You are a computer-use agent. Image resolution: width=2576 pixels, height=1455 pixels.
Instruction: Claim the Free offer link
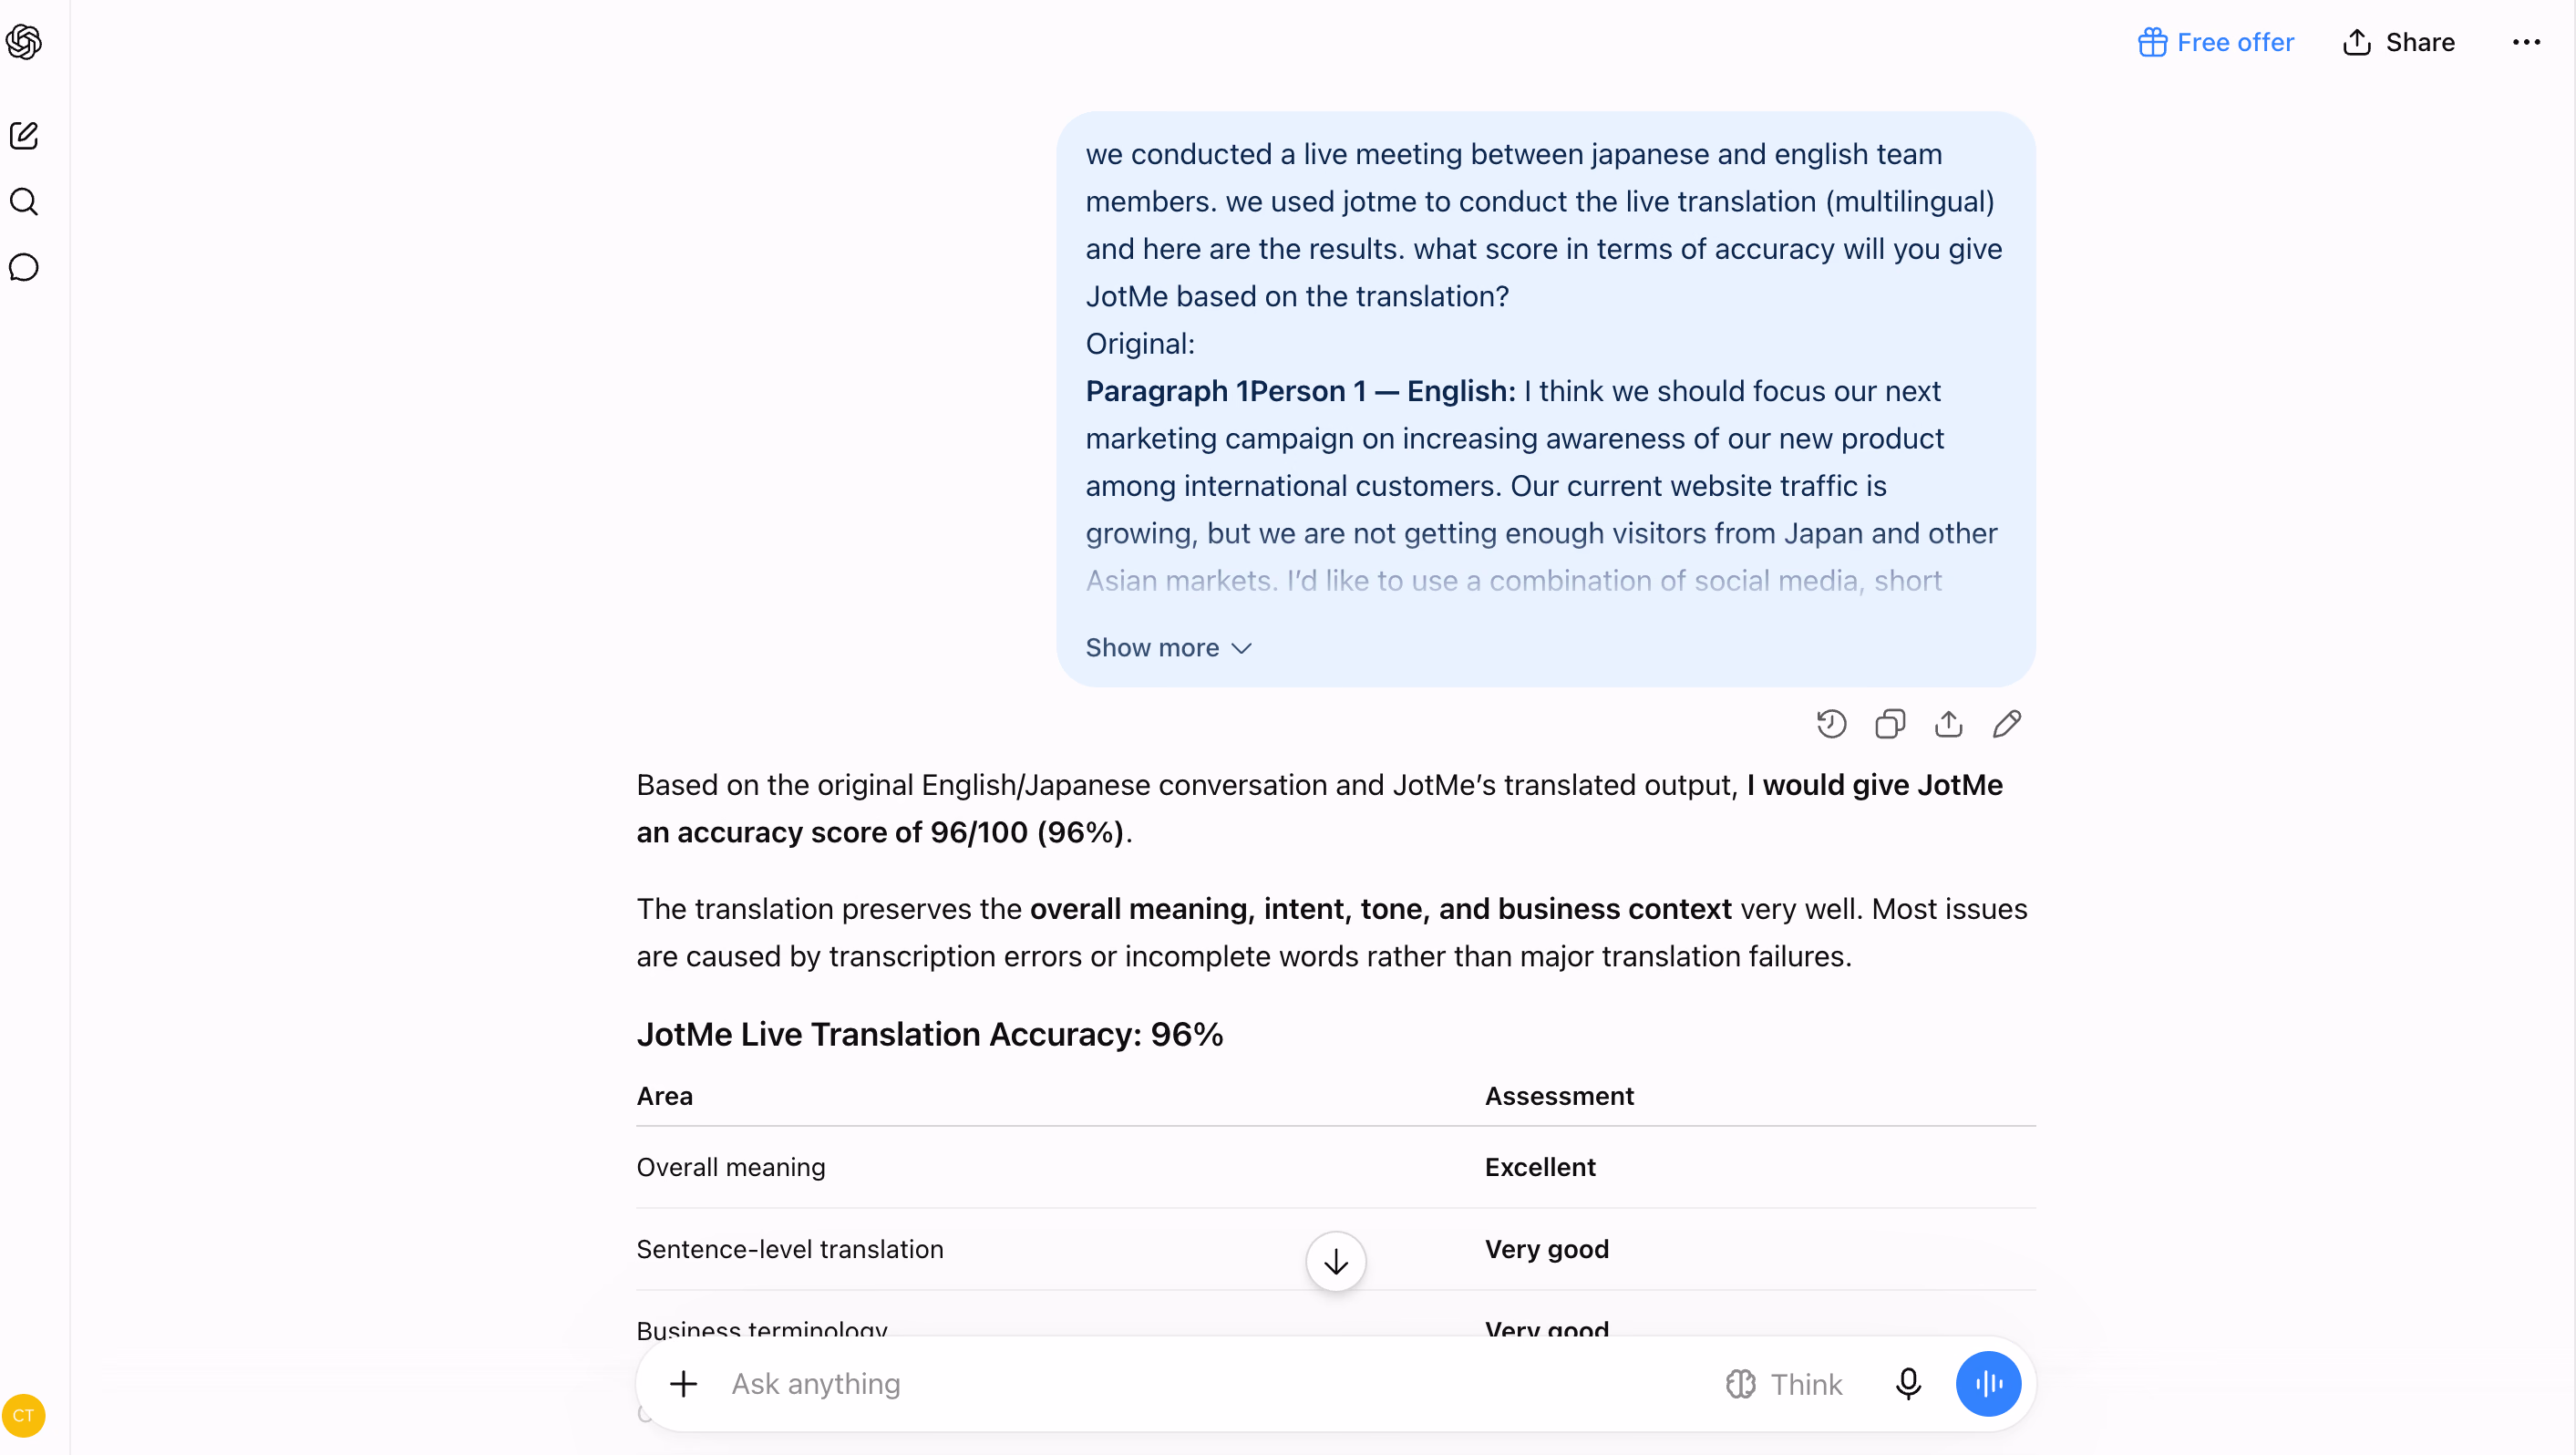[x=2216, y=42]
